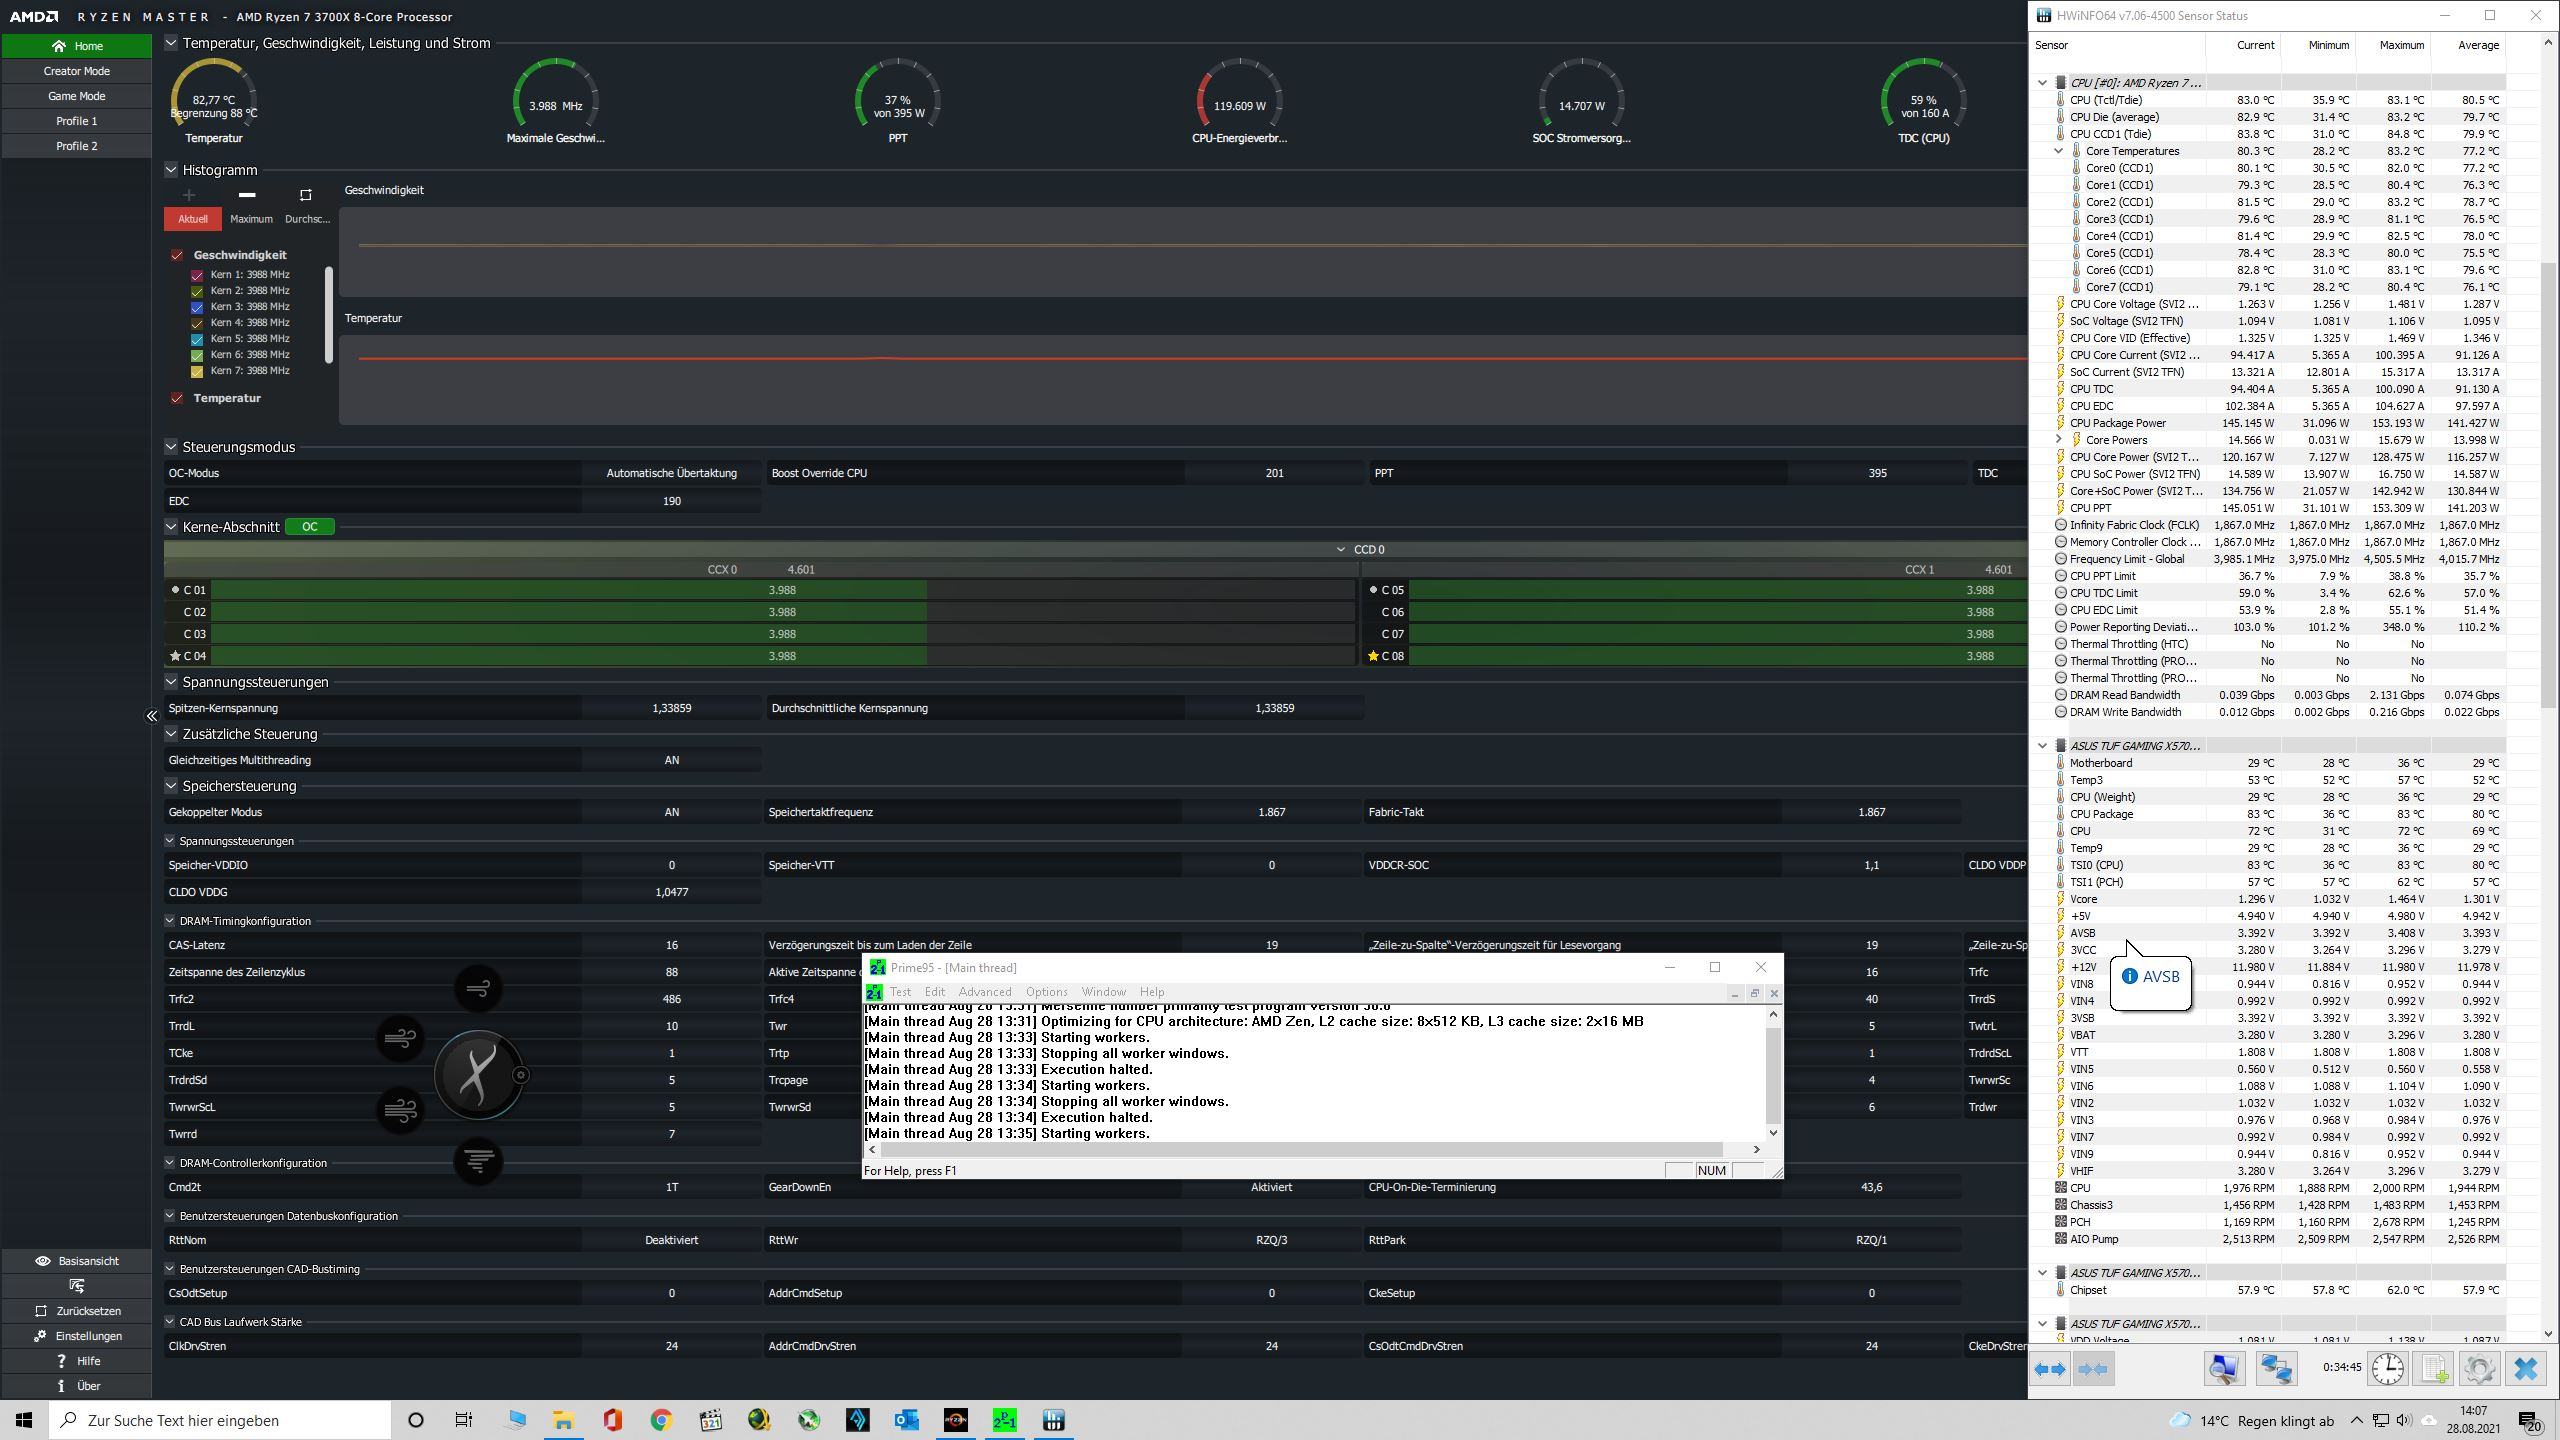Toggle the Kern 1 checkbox
The height and width of the screenshot is (1440, 2560).
coord(197,275)
